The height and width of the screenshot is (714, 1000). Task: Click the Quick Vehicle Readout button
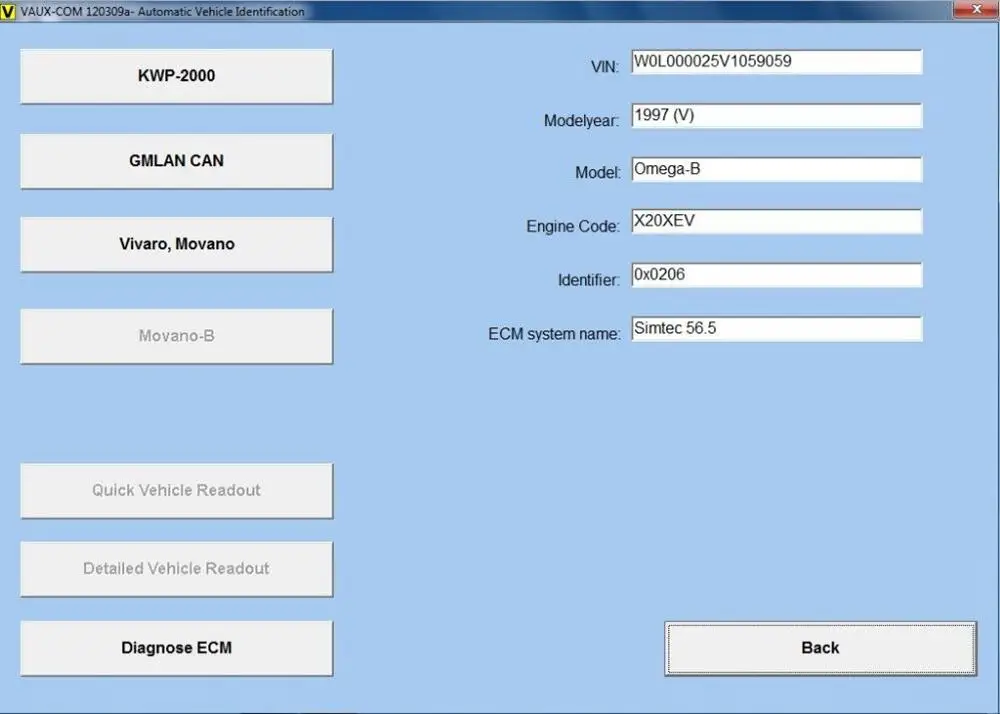(x=177, y=490)
